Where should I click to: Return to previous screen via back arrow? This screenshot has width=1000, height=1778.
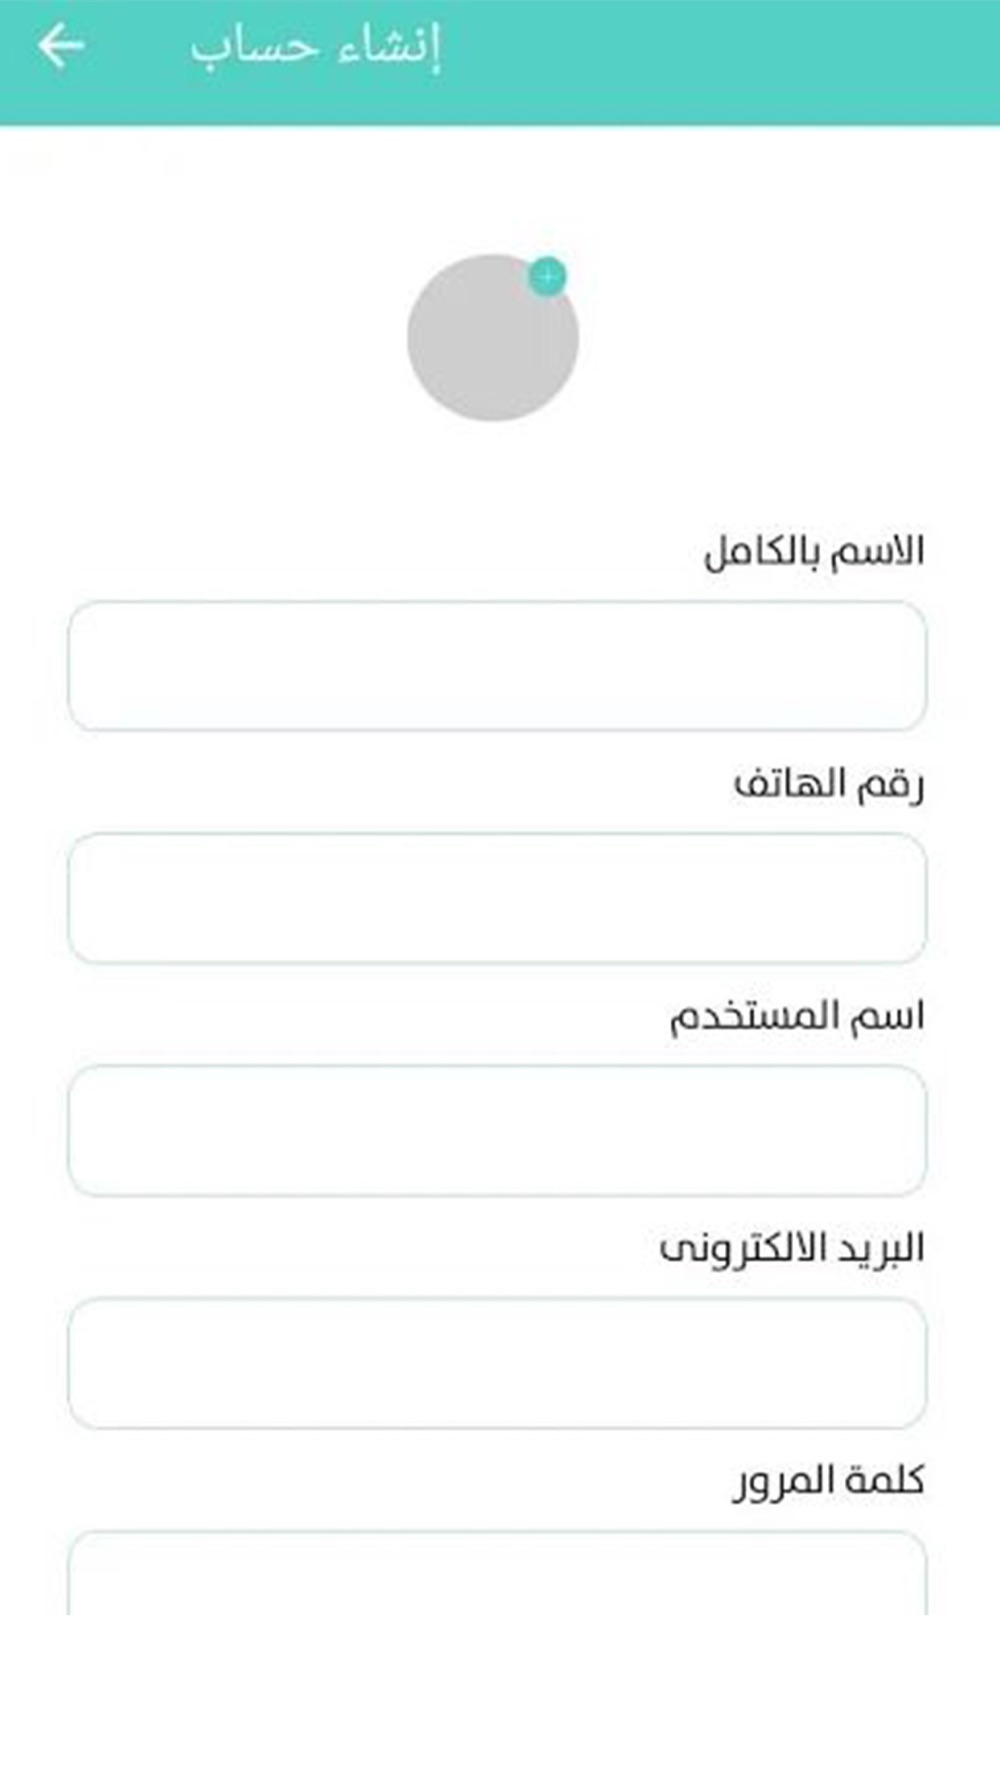[60, 46]
